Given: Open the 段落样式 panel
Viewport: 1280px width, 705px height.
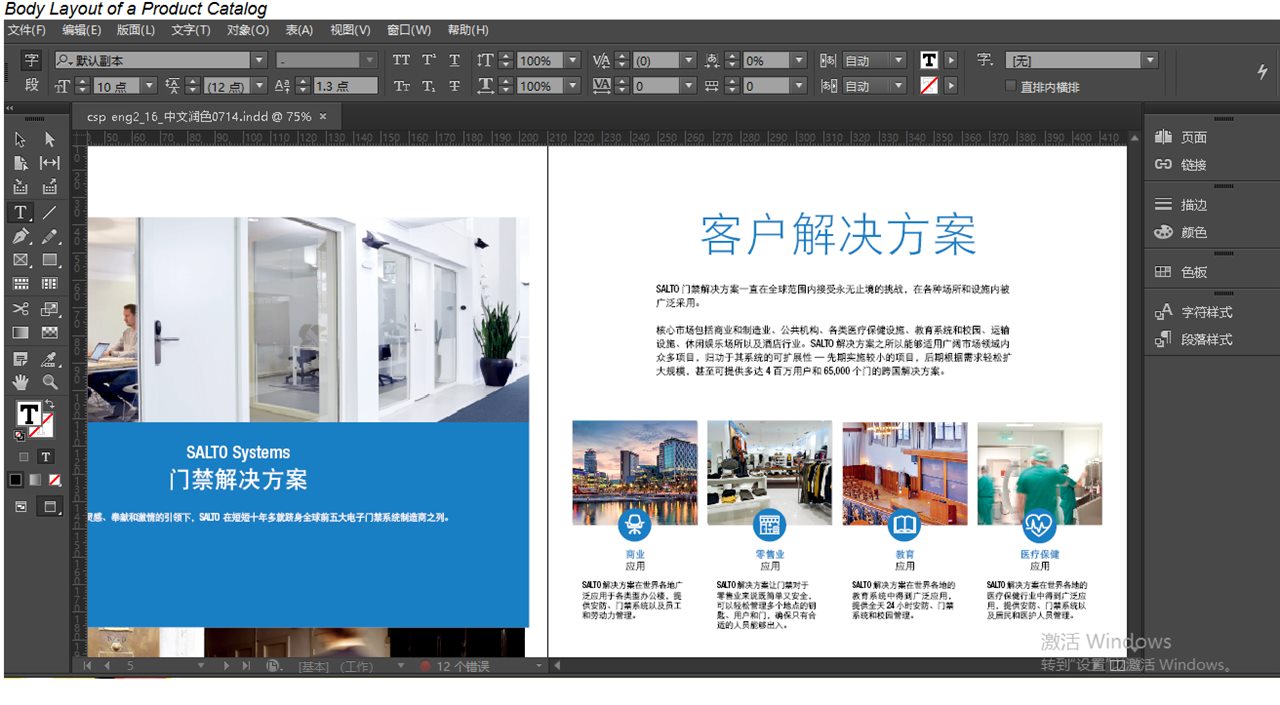Looking at the screenshot, I should click(x=1194, y=339).
